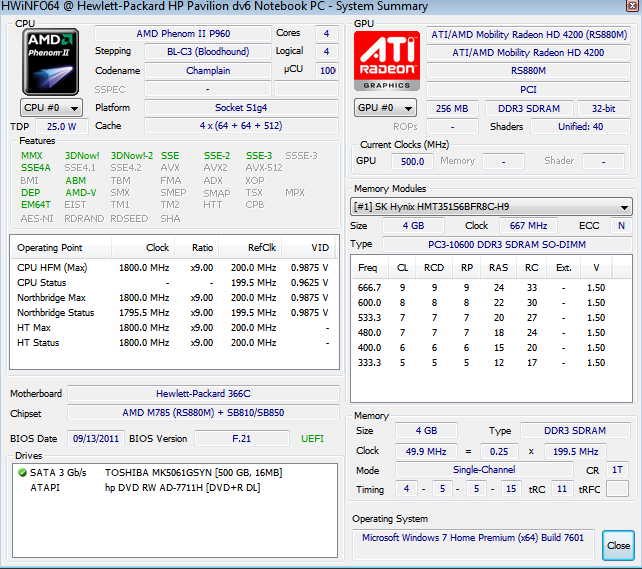642x569 pixels.
Task: Click the GPU clock 500.0 value
Action: [x=412, y=162]
